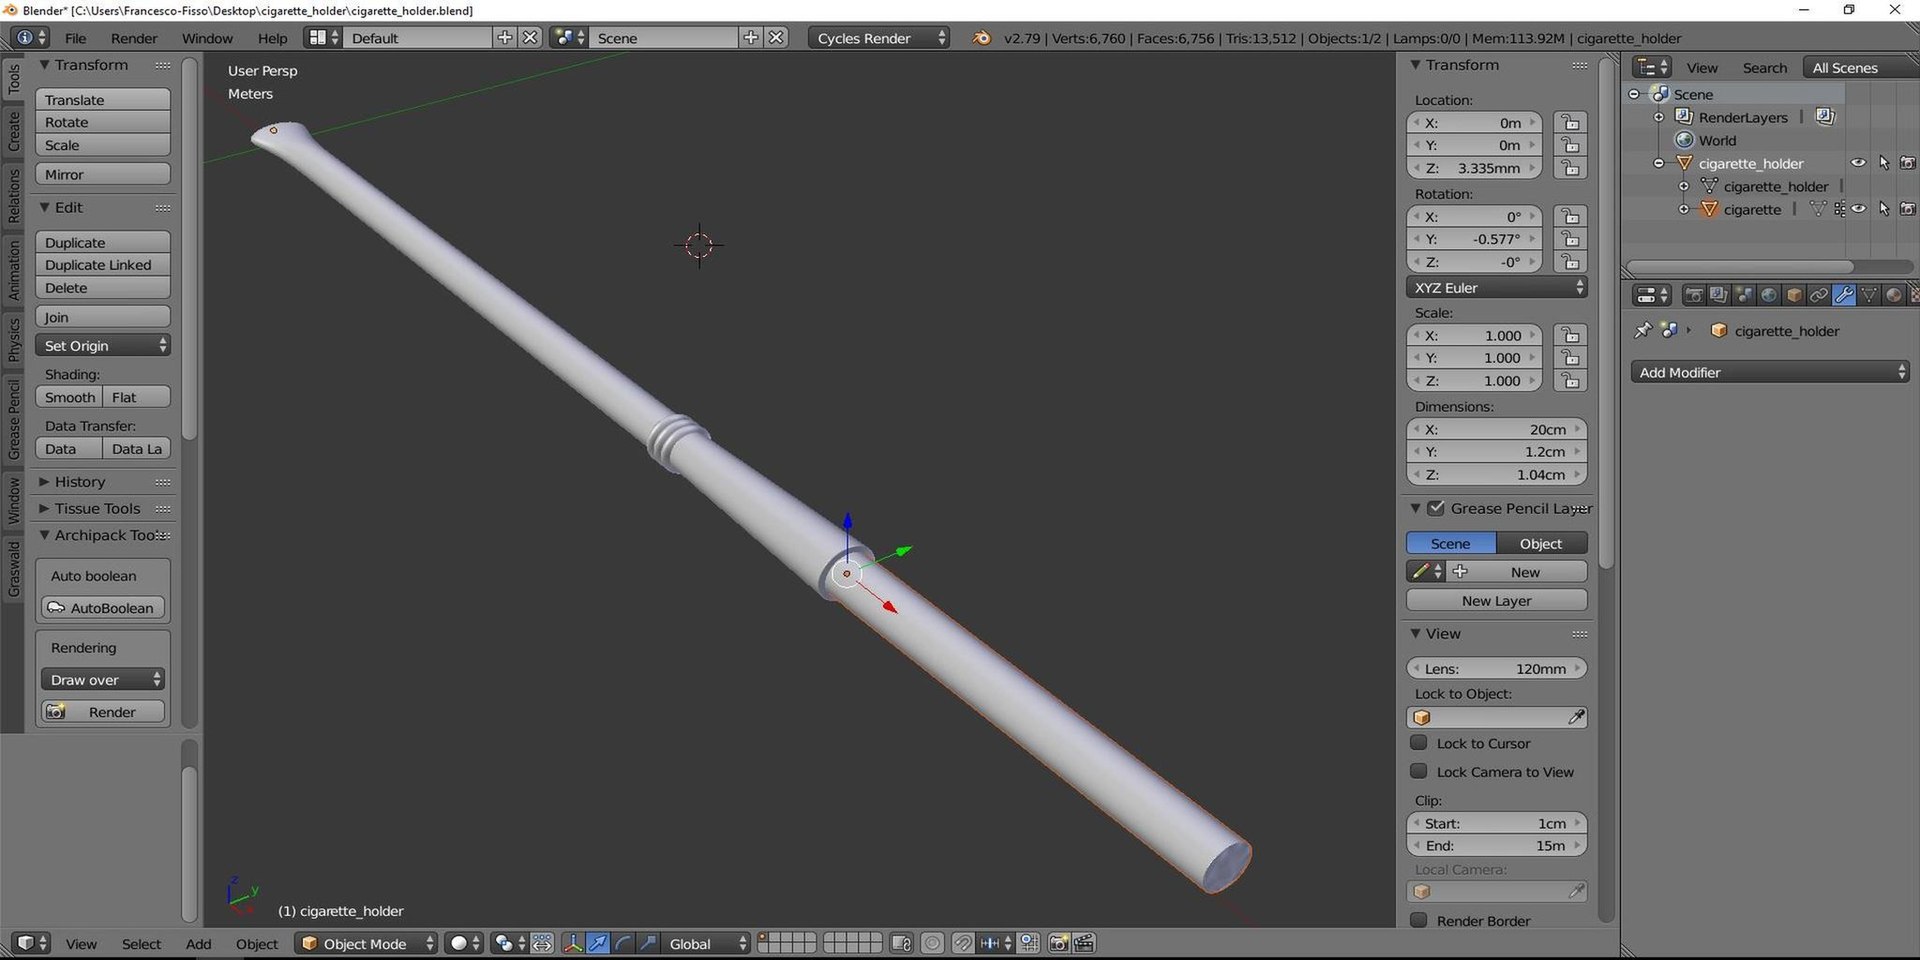Expand the cigarette object in outliner
Viewport: 1920px width, 960px height.
1684,209
